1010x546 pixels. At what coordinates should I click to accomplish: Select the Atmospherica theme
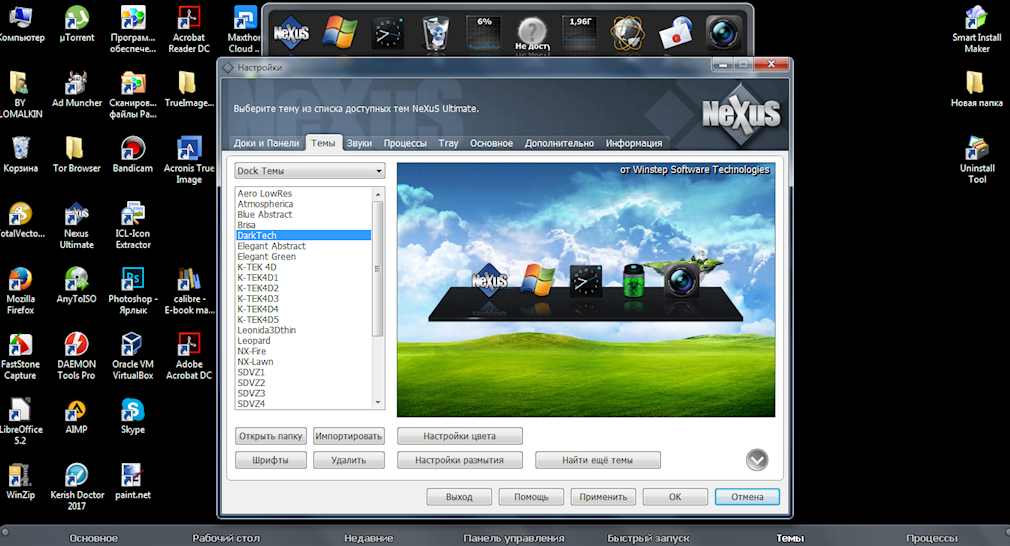click(303, 203)
